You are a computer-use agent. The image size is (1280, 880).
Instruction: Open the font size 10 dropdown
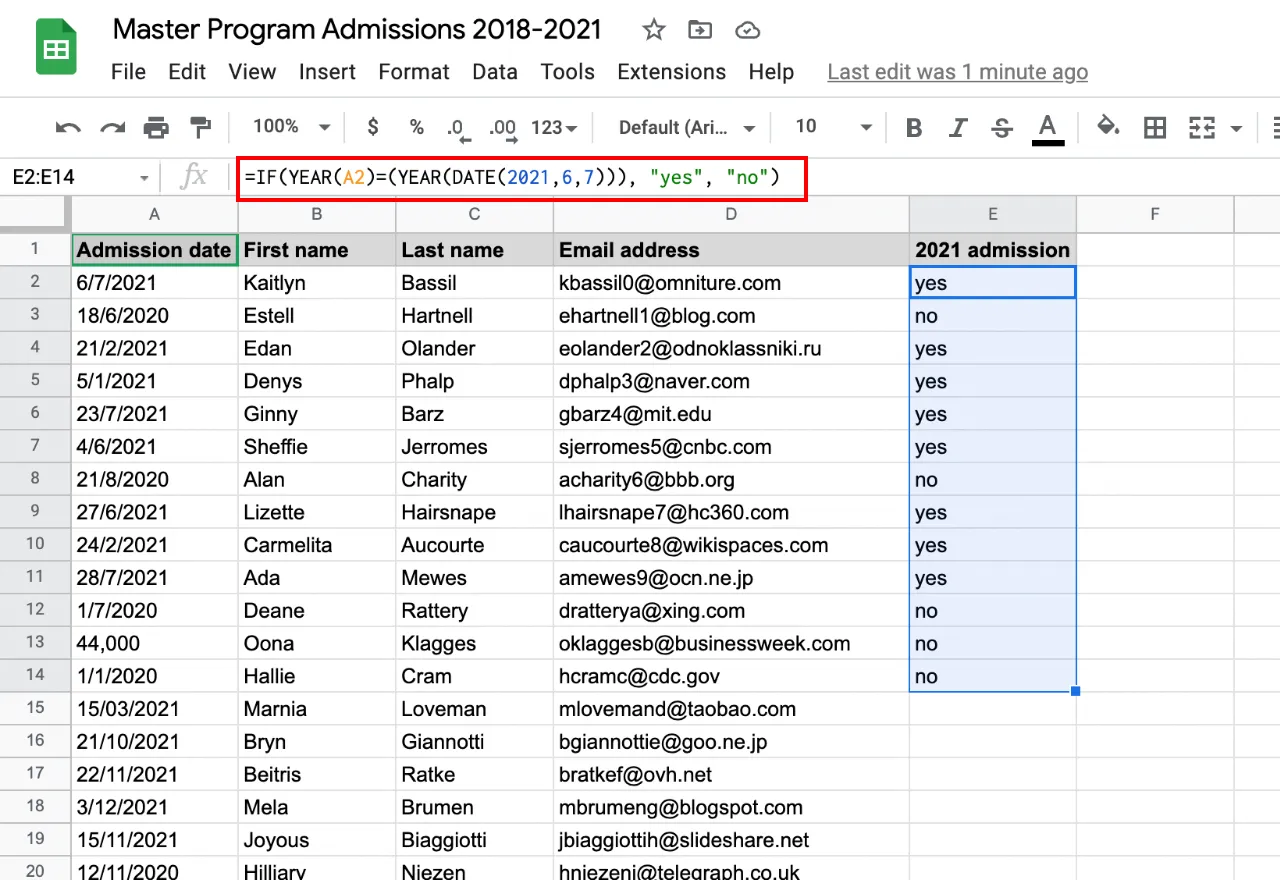[833, 127]
